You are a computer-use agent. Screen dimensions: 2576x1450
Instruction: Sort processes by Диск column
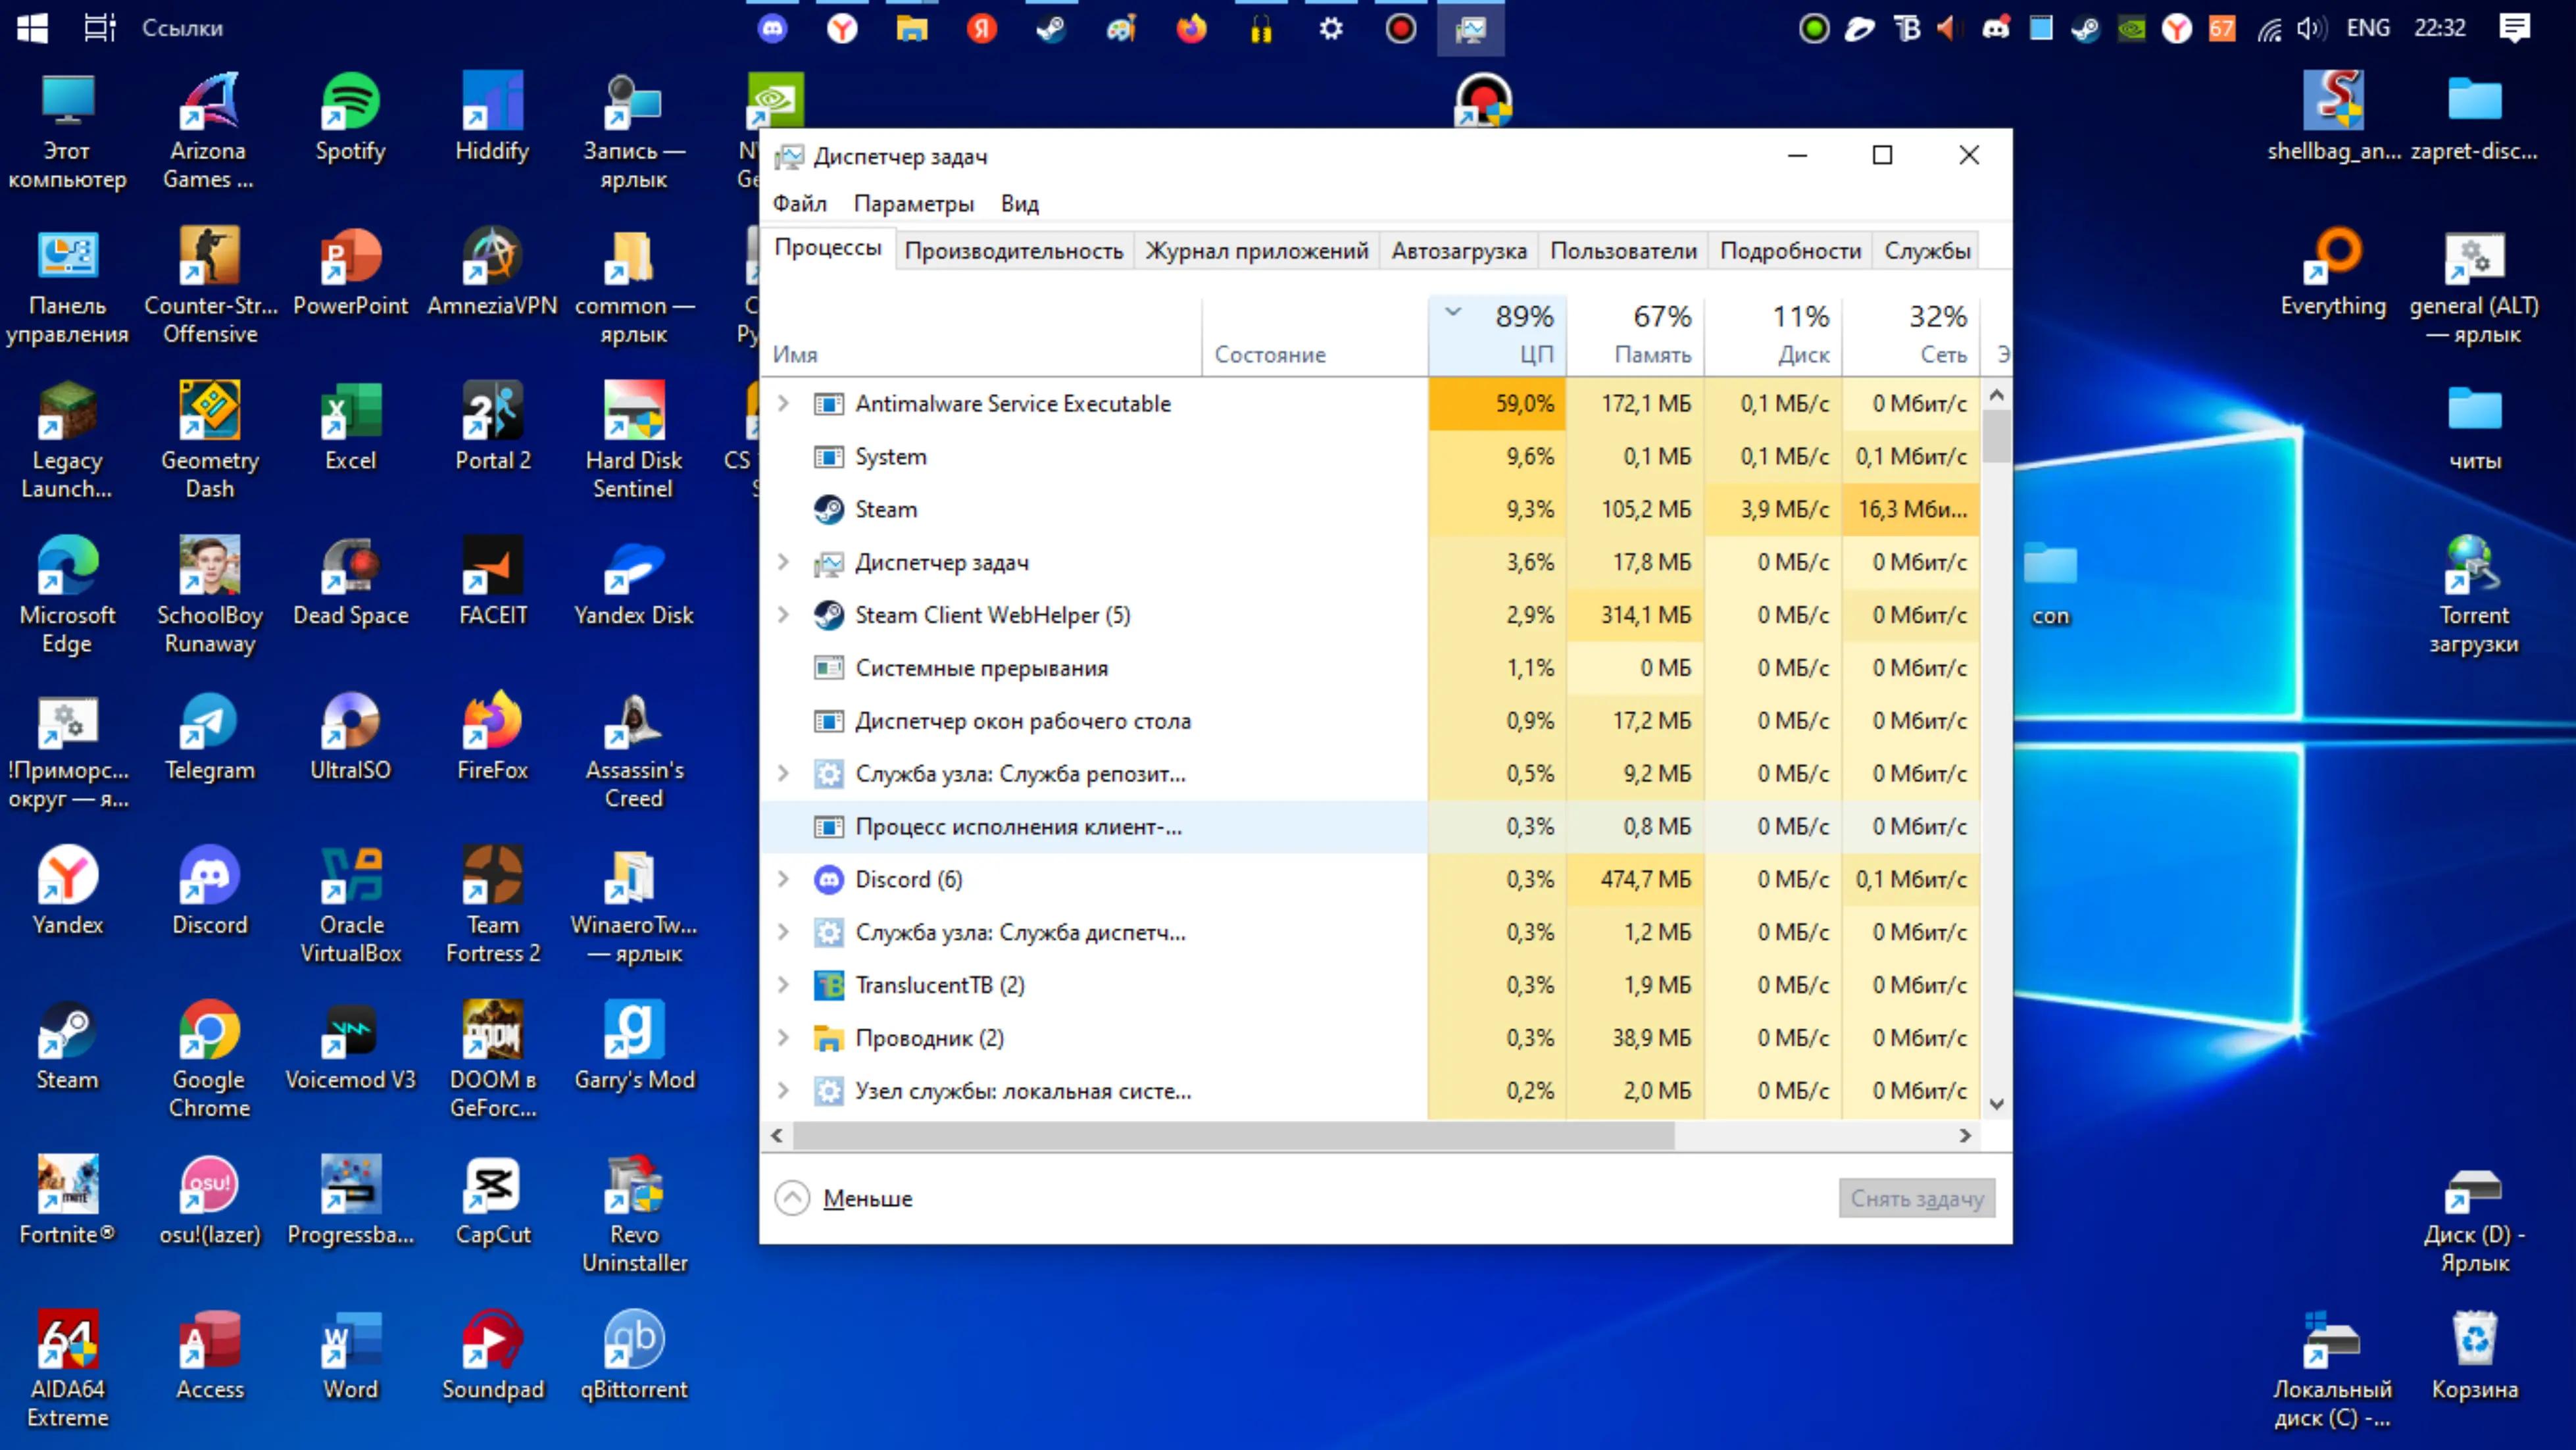pos(1773,335)
